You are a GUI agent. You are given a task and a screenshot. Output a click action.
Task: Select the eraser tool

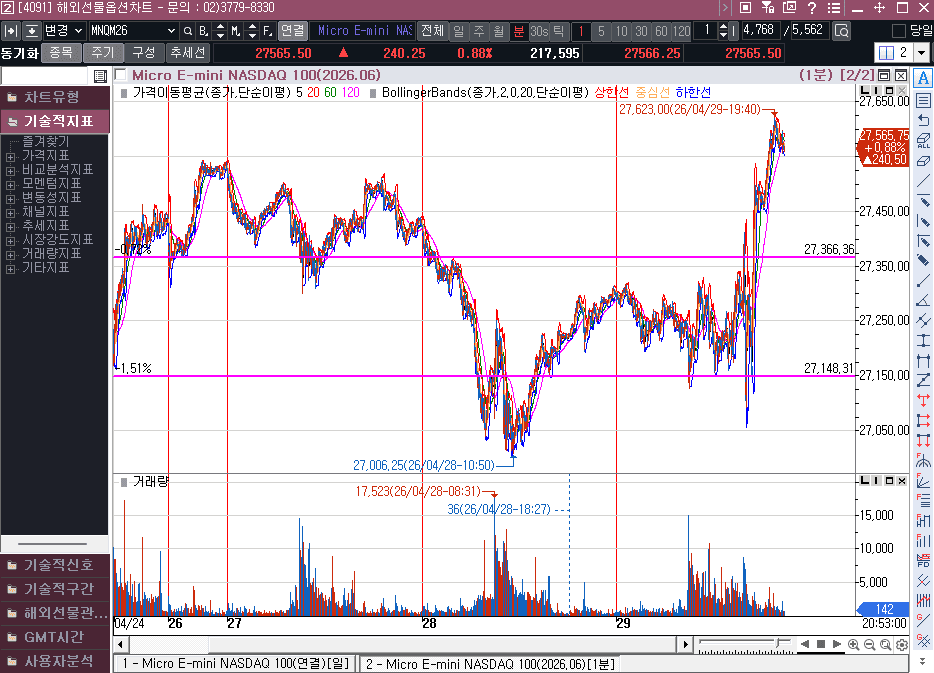[923, 161]
